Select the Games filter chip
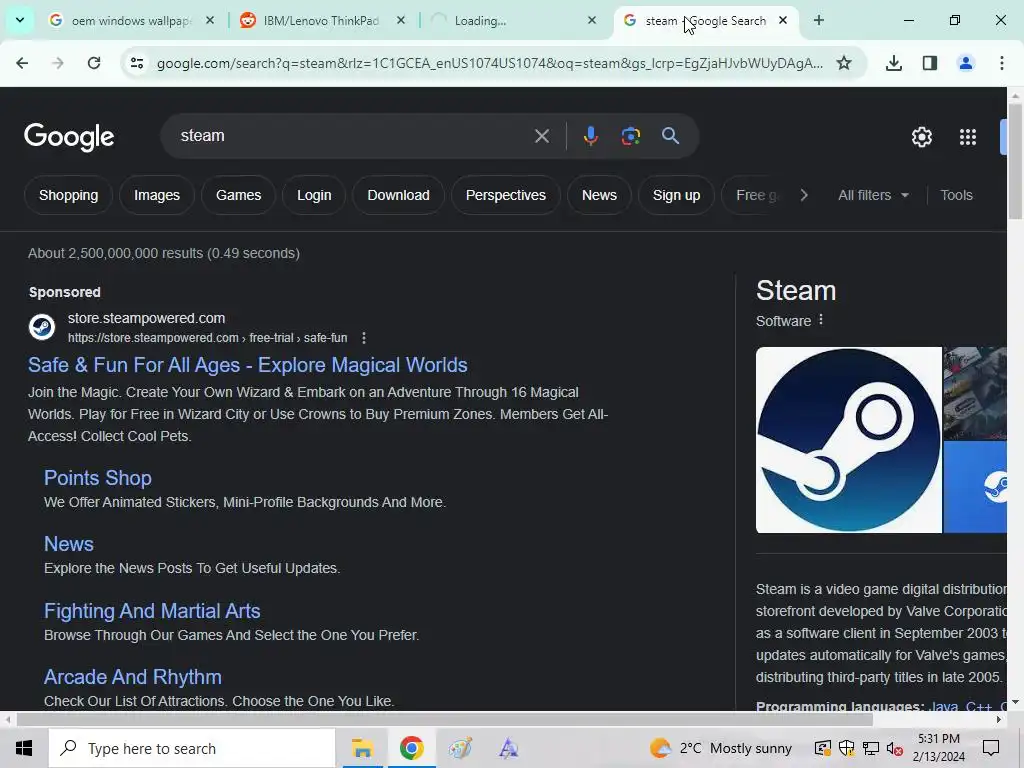 point(238,195)
